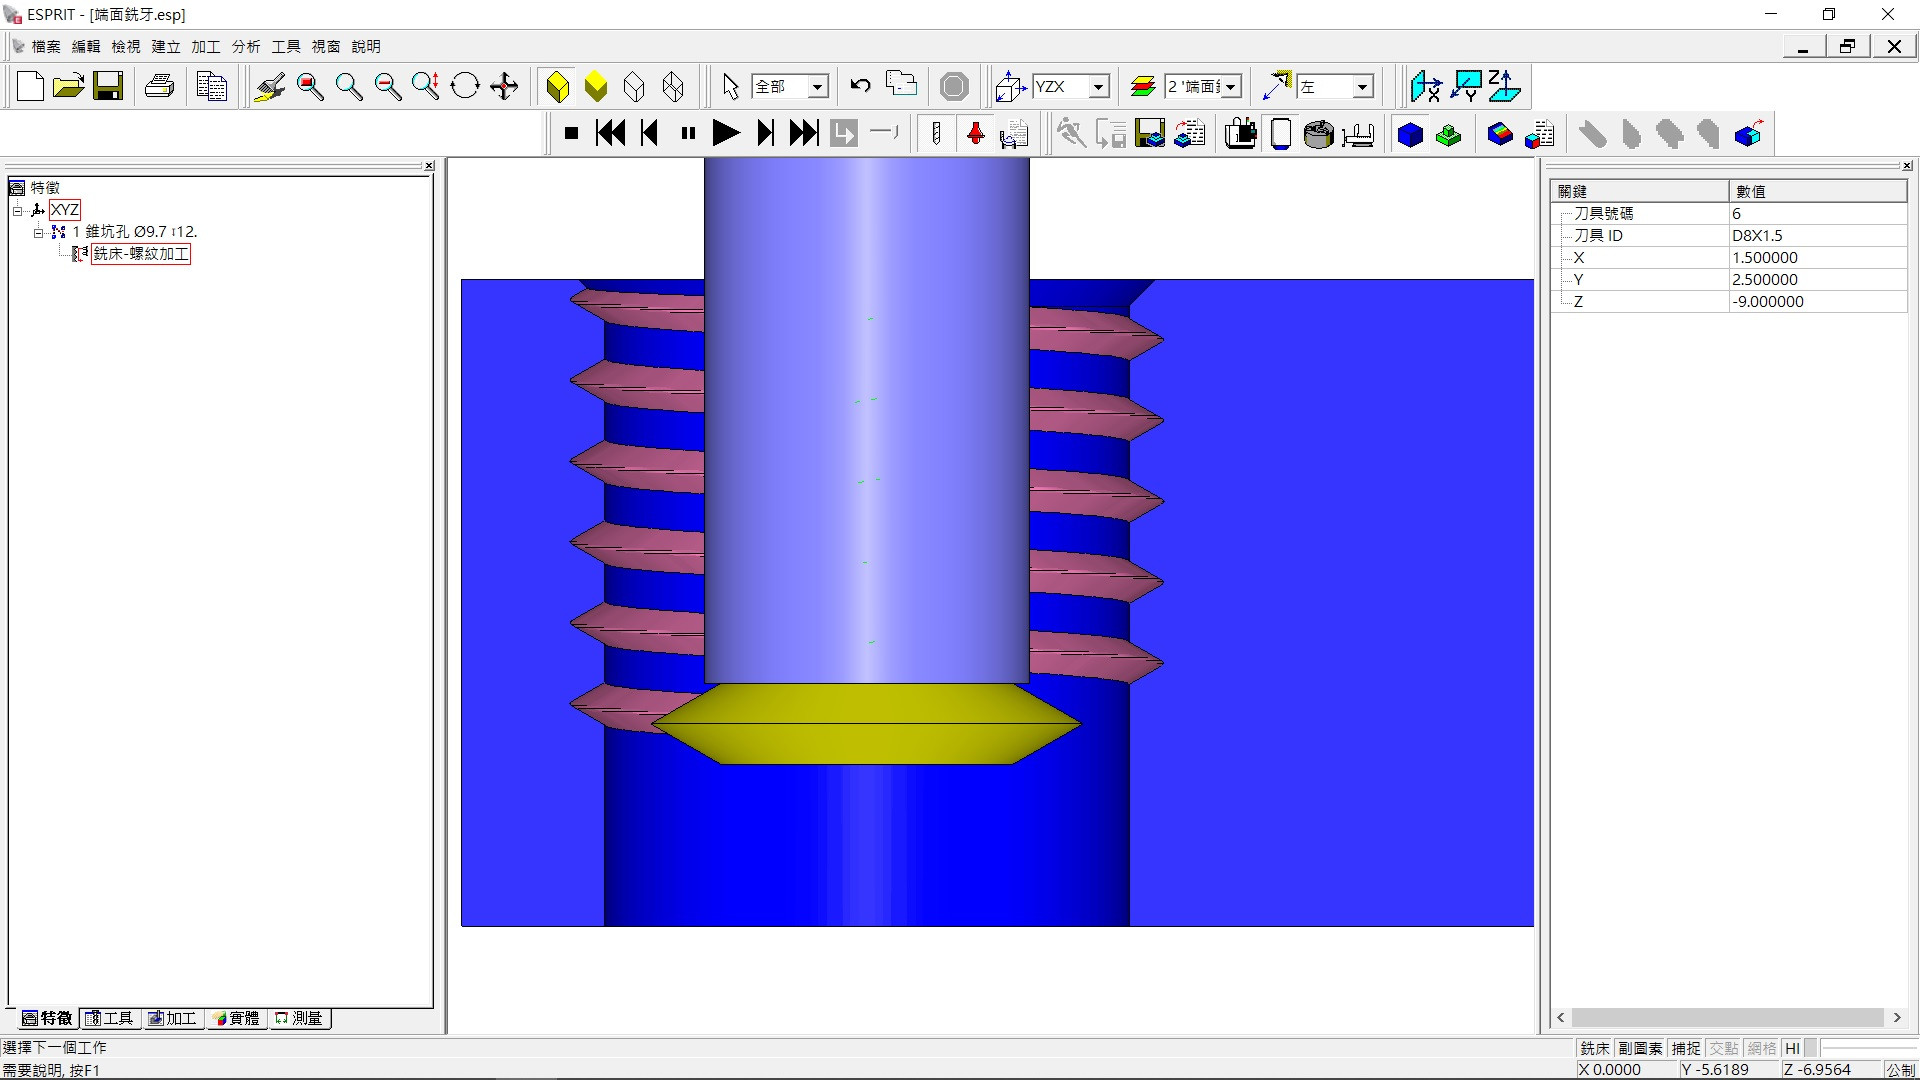Screen dimensions: 1920x1080
Task: Open the layer dropdown showing 2 端面
Action: click(1231, 87)
